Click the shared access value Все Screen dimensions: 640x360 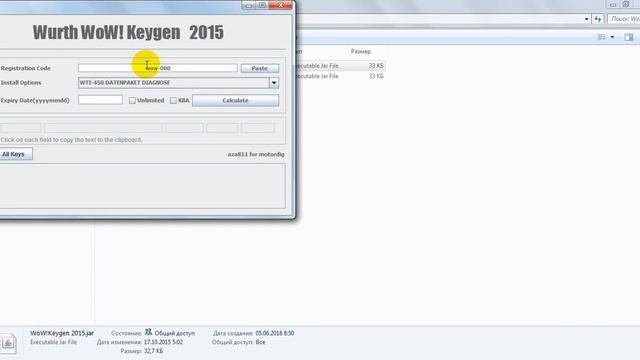(260, 342)
